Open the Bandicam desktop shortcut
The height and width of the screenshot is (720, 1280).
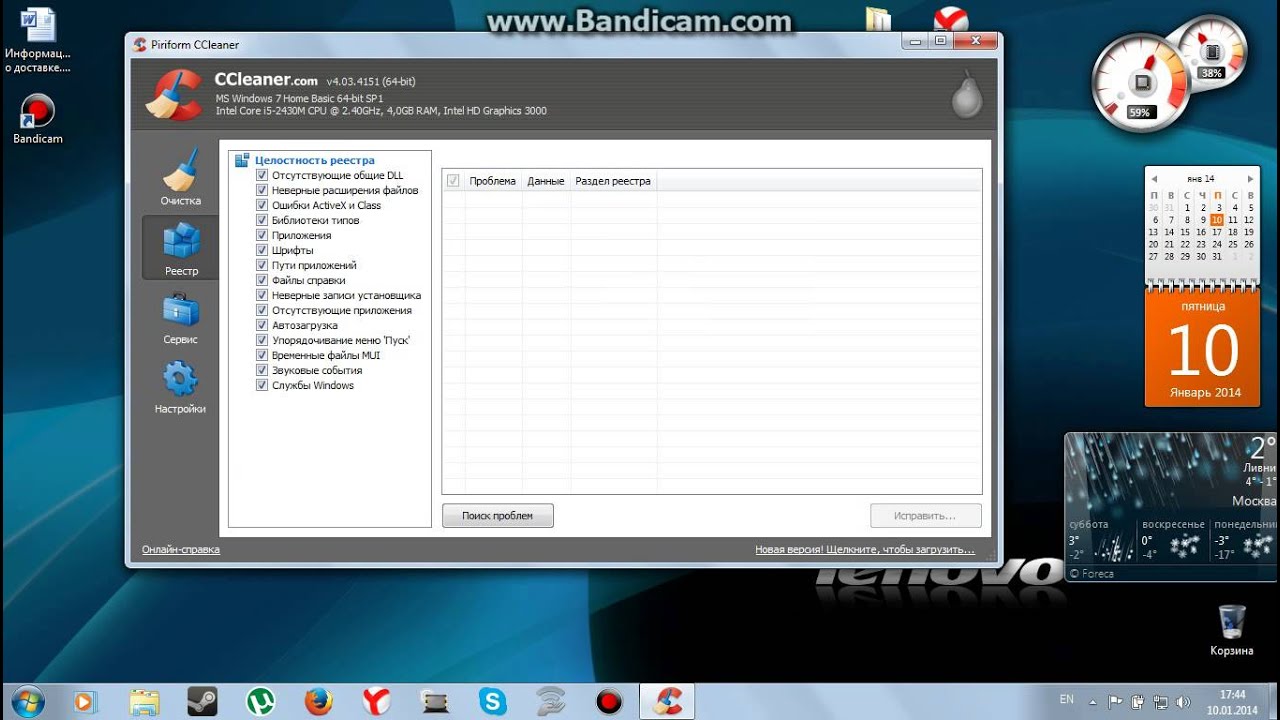pos(38,119)
